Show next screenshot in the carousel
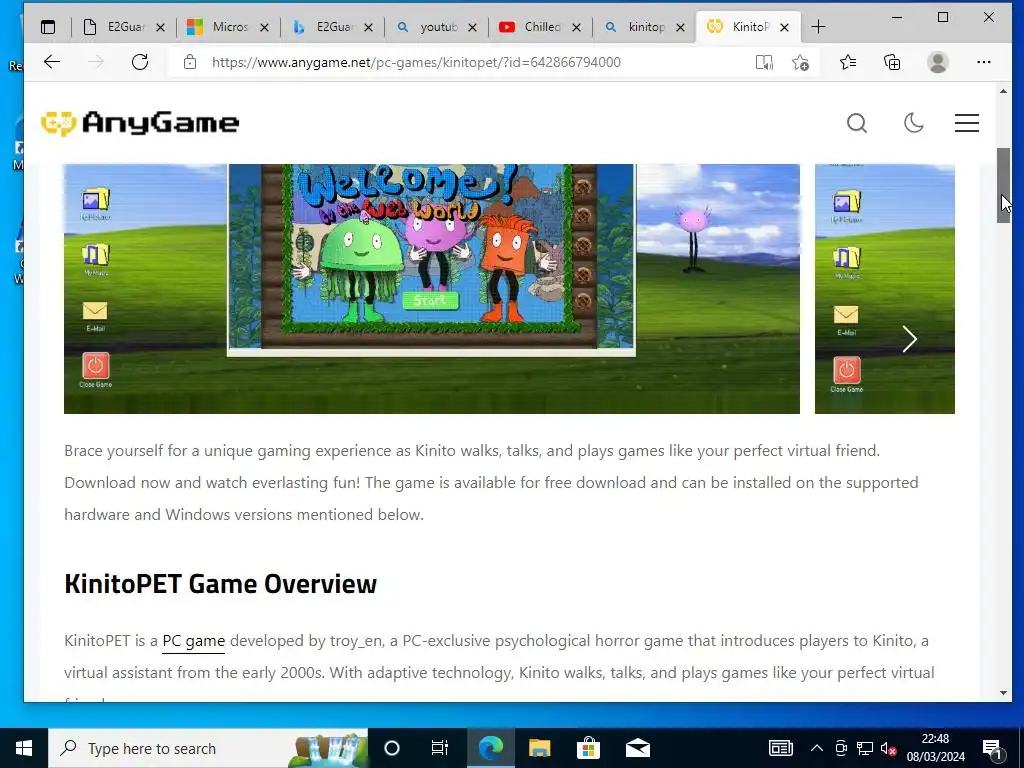The height and width of the screenshot is (768, 1024). [910, 339]
